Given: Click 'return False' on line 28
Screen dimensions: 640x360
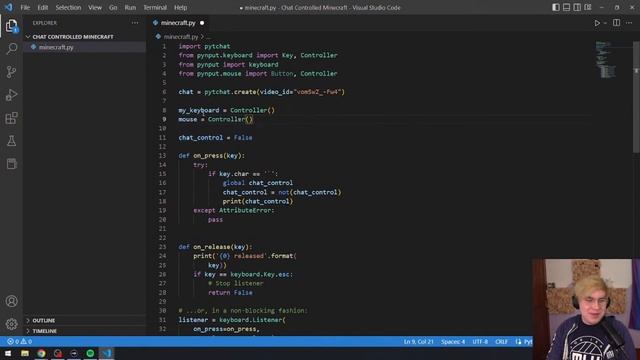Looking at the screenshot, I should 230,293.
